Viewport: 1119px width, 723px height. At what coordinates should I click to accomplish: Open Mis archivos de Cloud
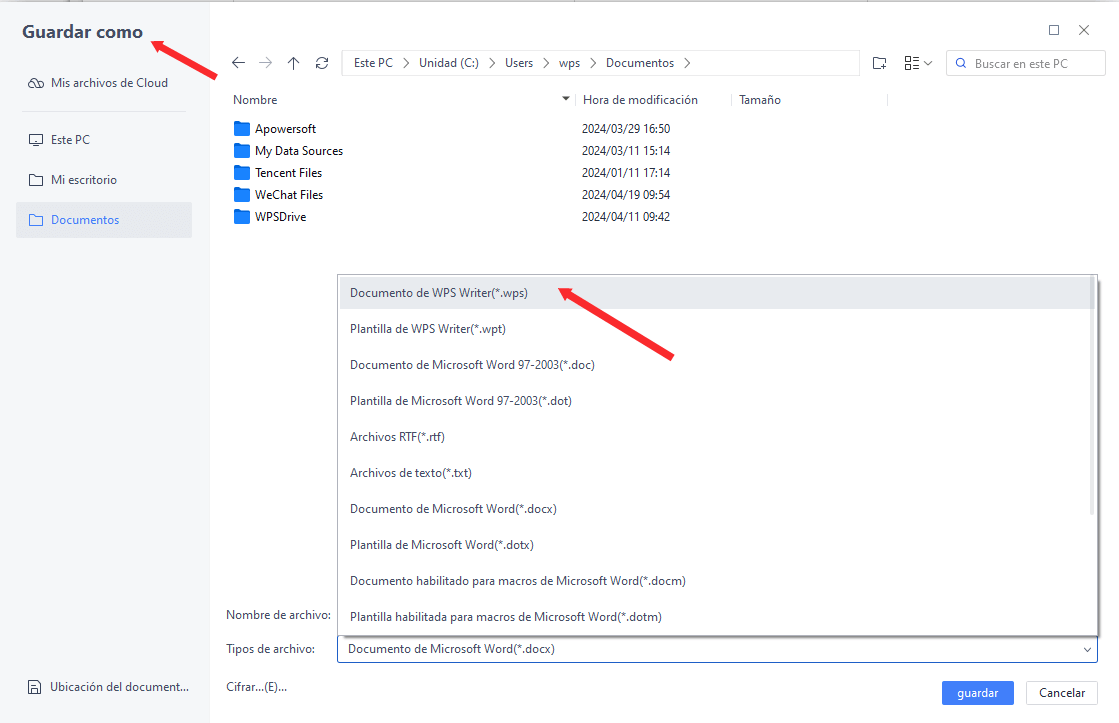click(104, 83)
